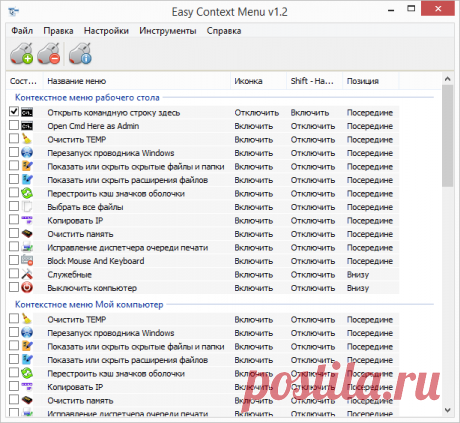Enable the Выключить компьютер checkbox

click(14, 287)
